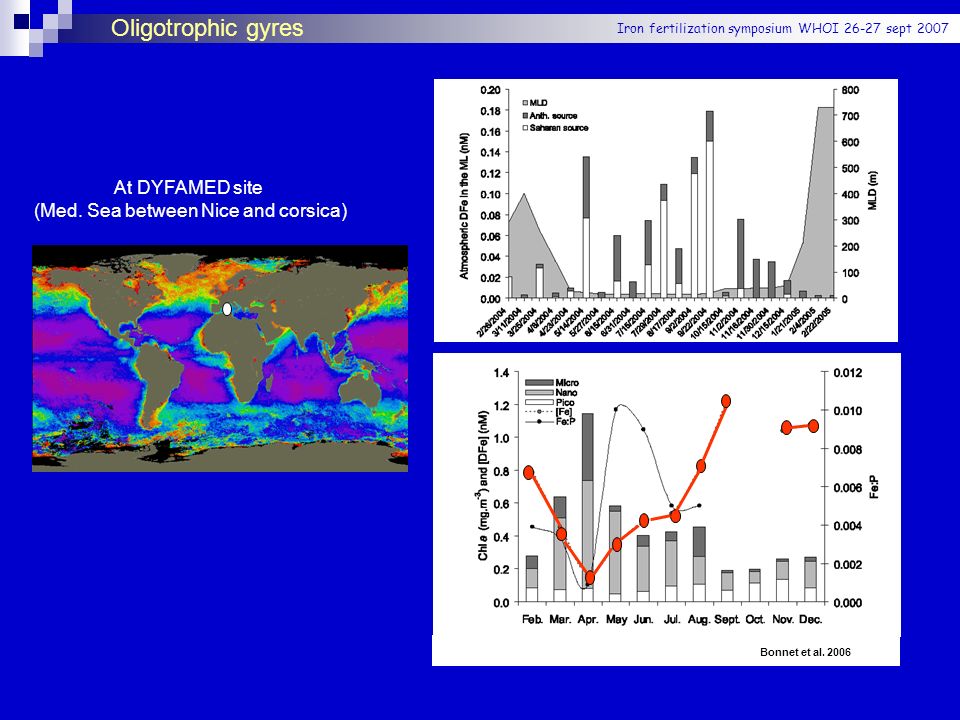This screenshot has height=720, width=960.
Task: Click the 'Atmospheric DFe in the ML (nM)' axis label
Action: point(463,206)
